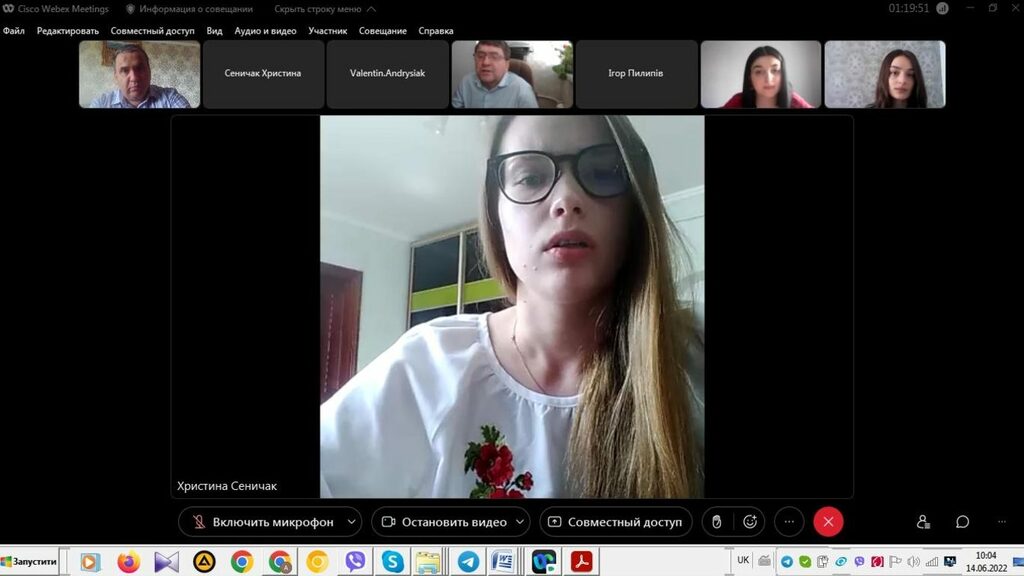The height and width of the screenshot is (576, 1024).
Task: Open the Файл menu
Action: [x=14, y=31]
